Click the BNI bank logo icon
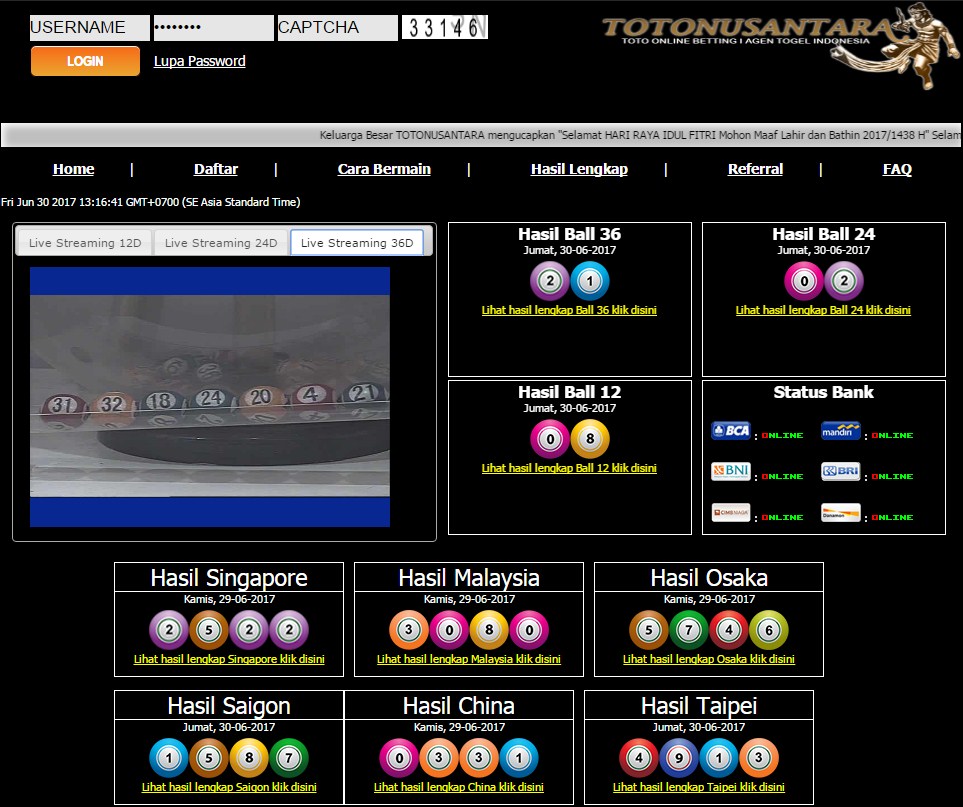The height and width of the screenshot is (807, 963). pyautogui.click(x=731, y=472)
